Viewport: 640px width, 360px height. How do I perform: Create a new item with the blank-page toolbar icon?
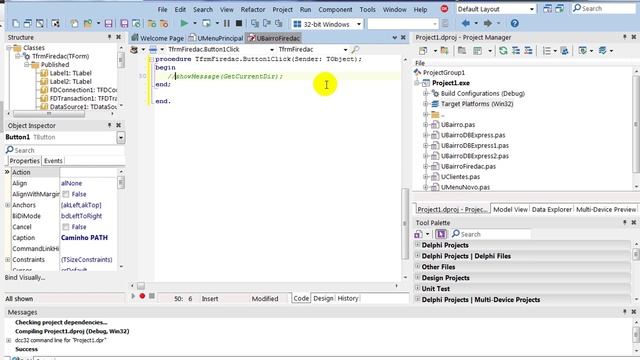pyautogui.click(x=16, y=24)
